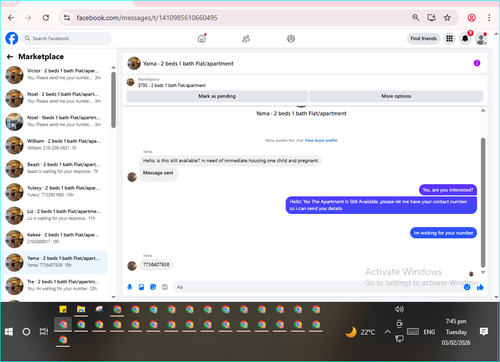Open Chrome three-dot menu
The height and width of the screenshot is (362, 500).
(489, 18)
